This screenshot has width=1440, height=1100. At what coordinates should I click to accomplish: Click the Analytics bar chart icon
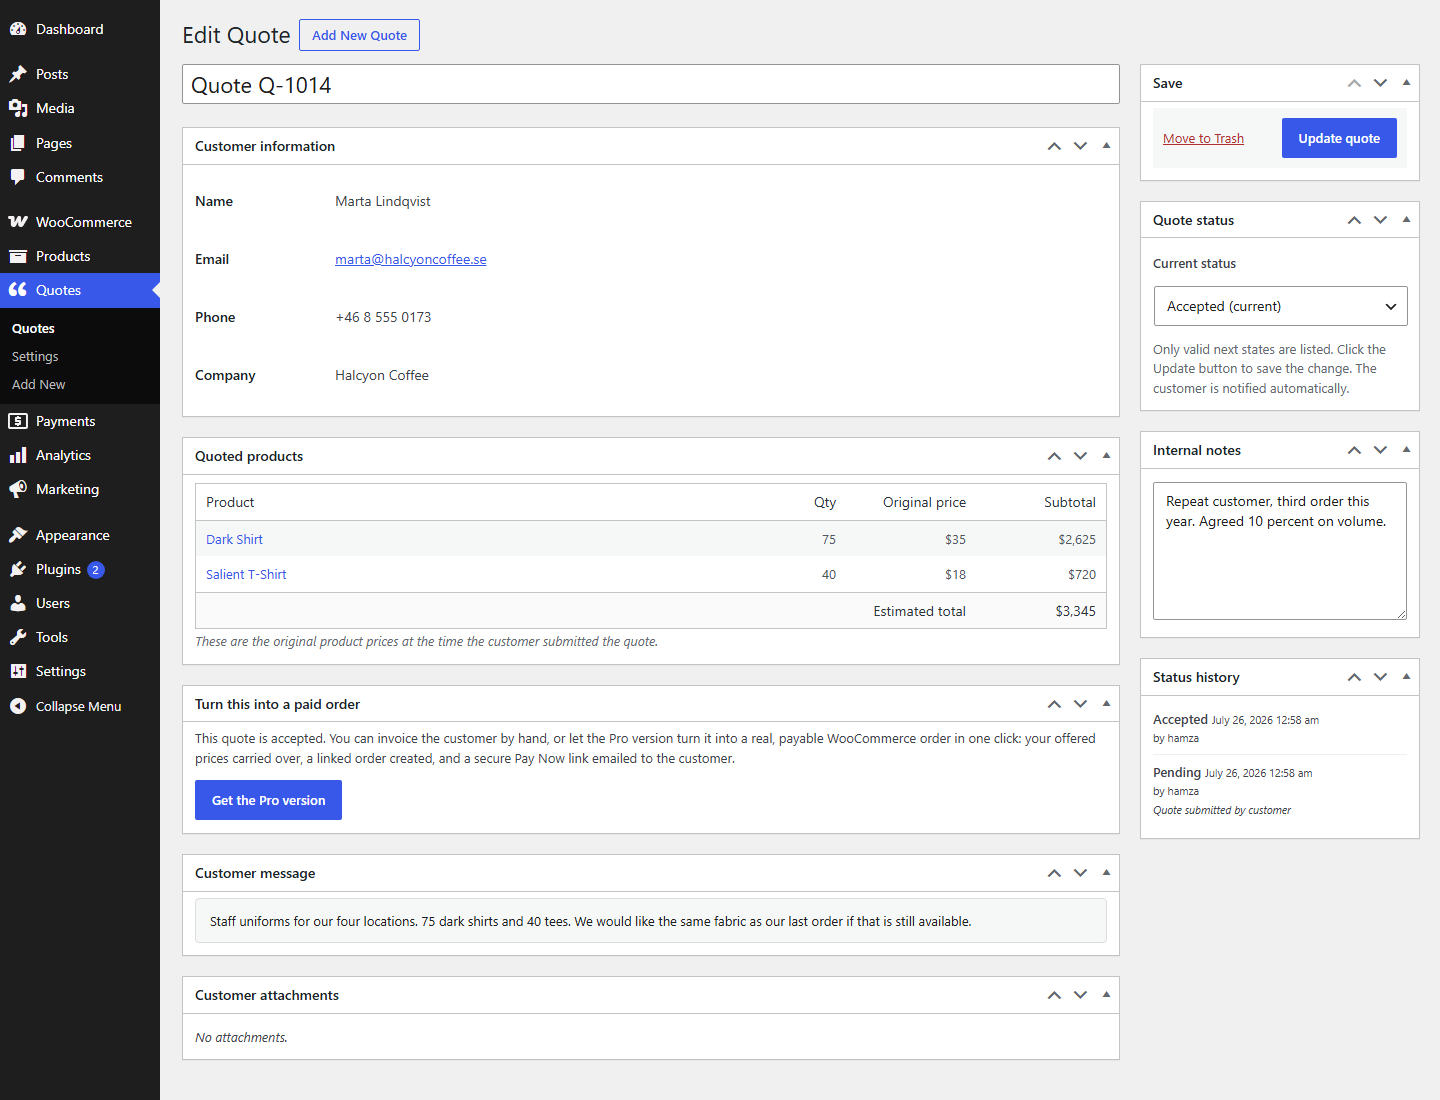coord(18,455)
